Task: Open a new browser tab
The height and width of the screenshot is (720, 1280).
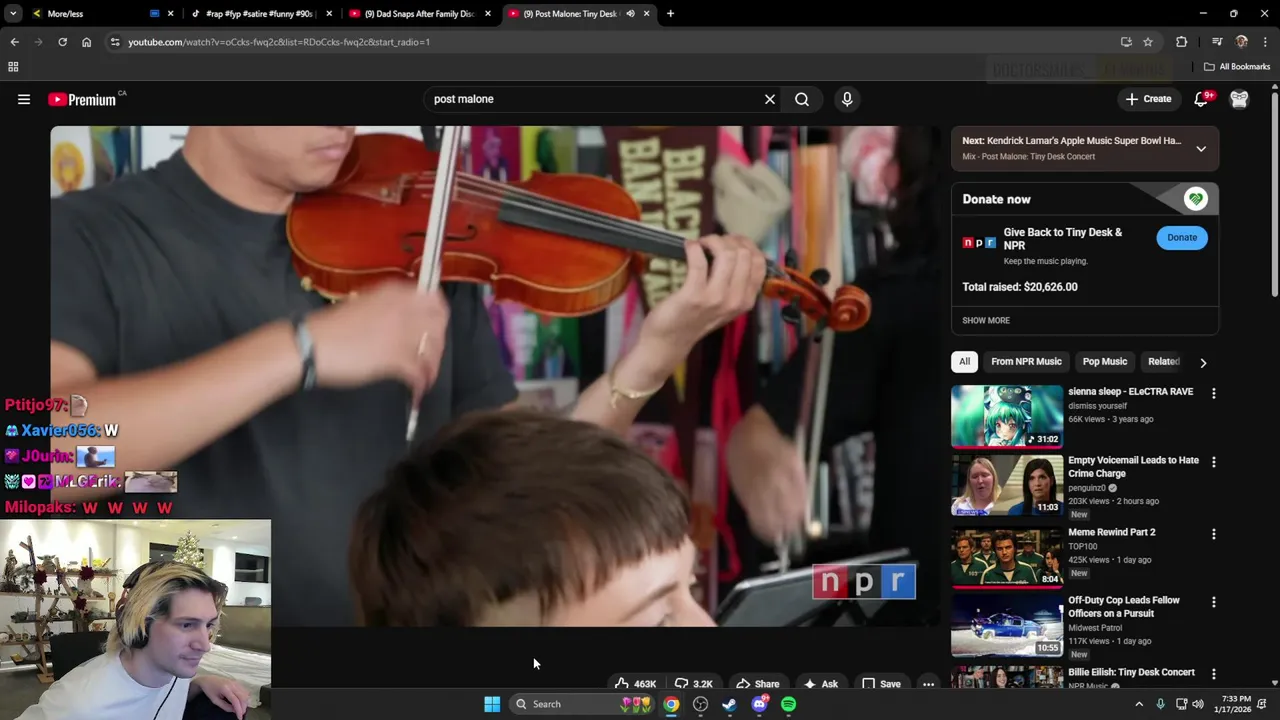Action: point(670,14)
